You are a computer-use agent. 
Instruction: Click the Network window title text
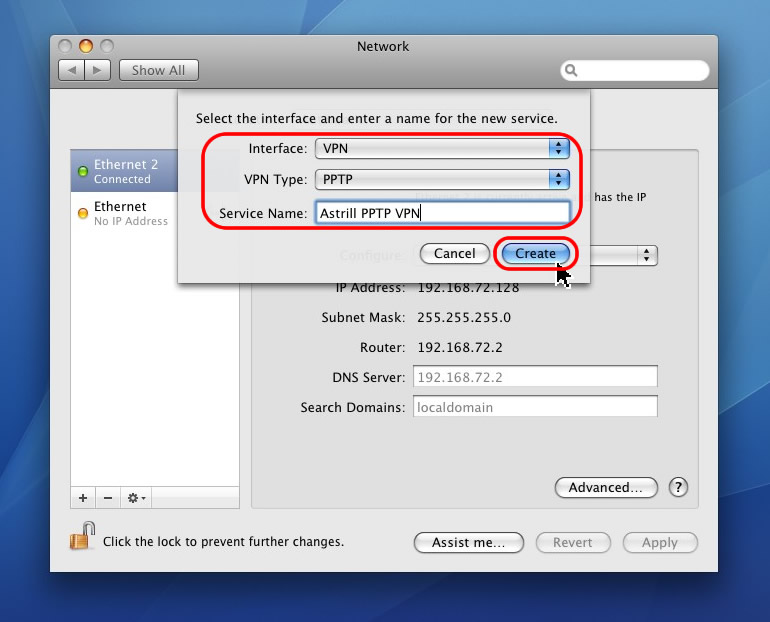[383, 46]
